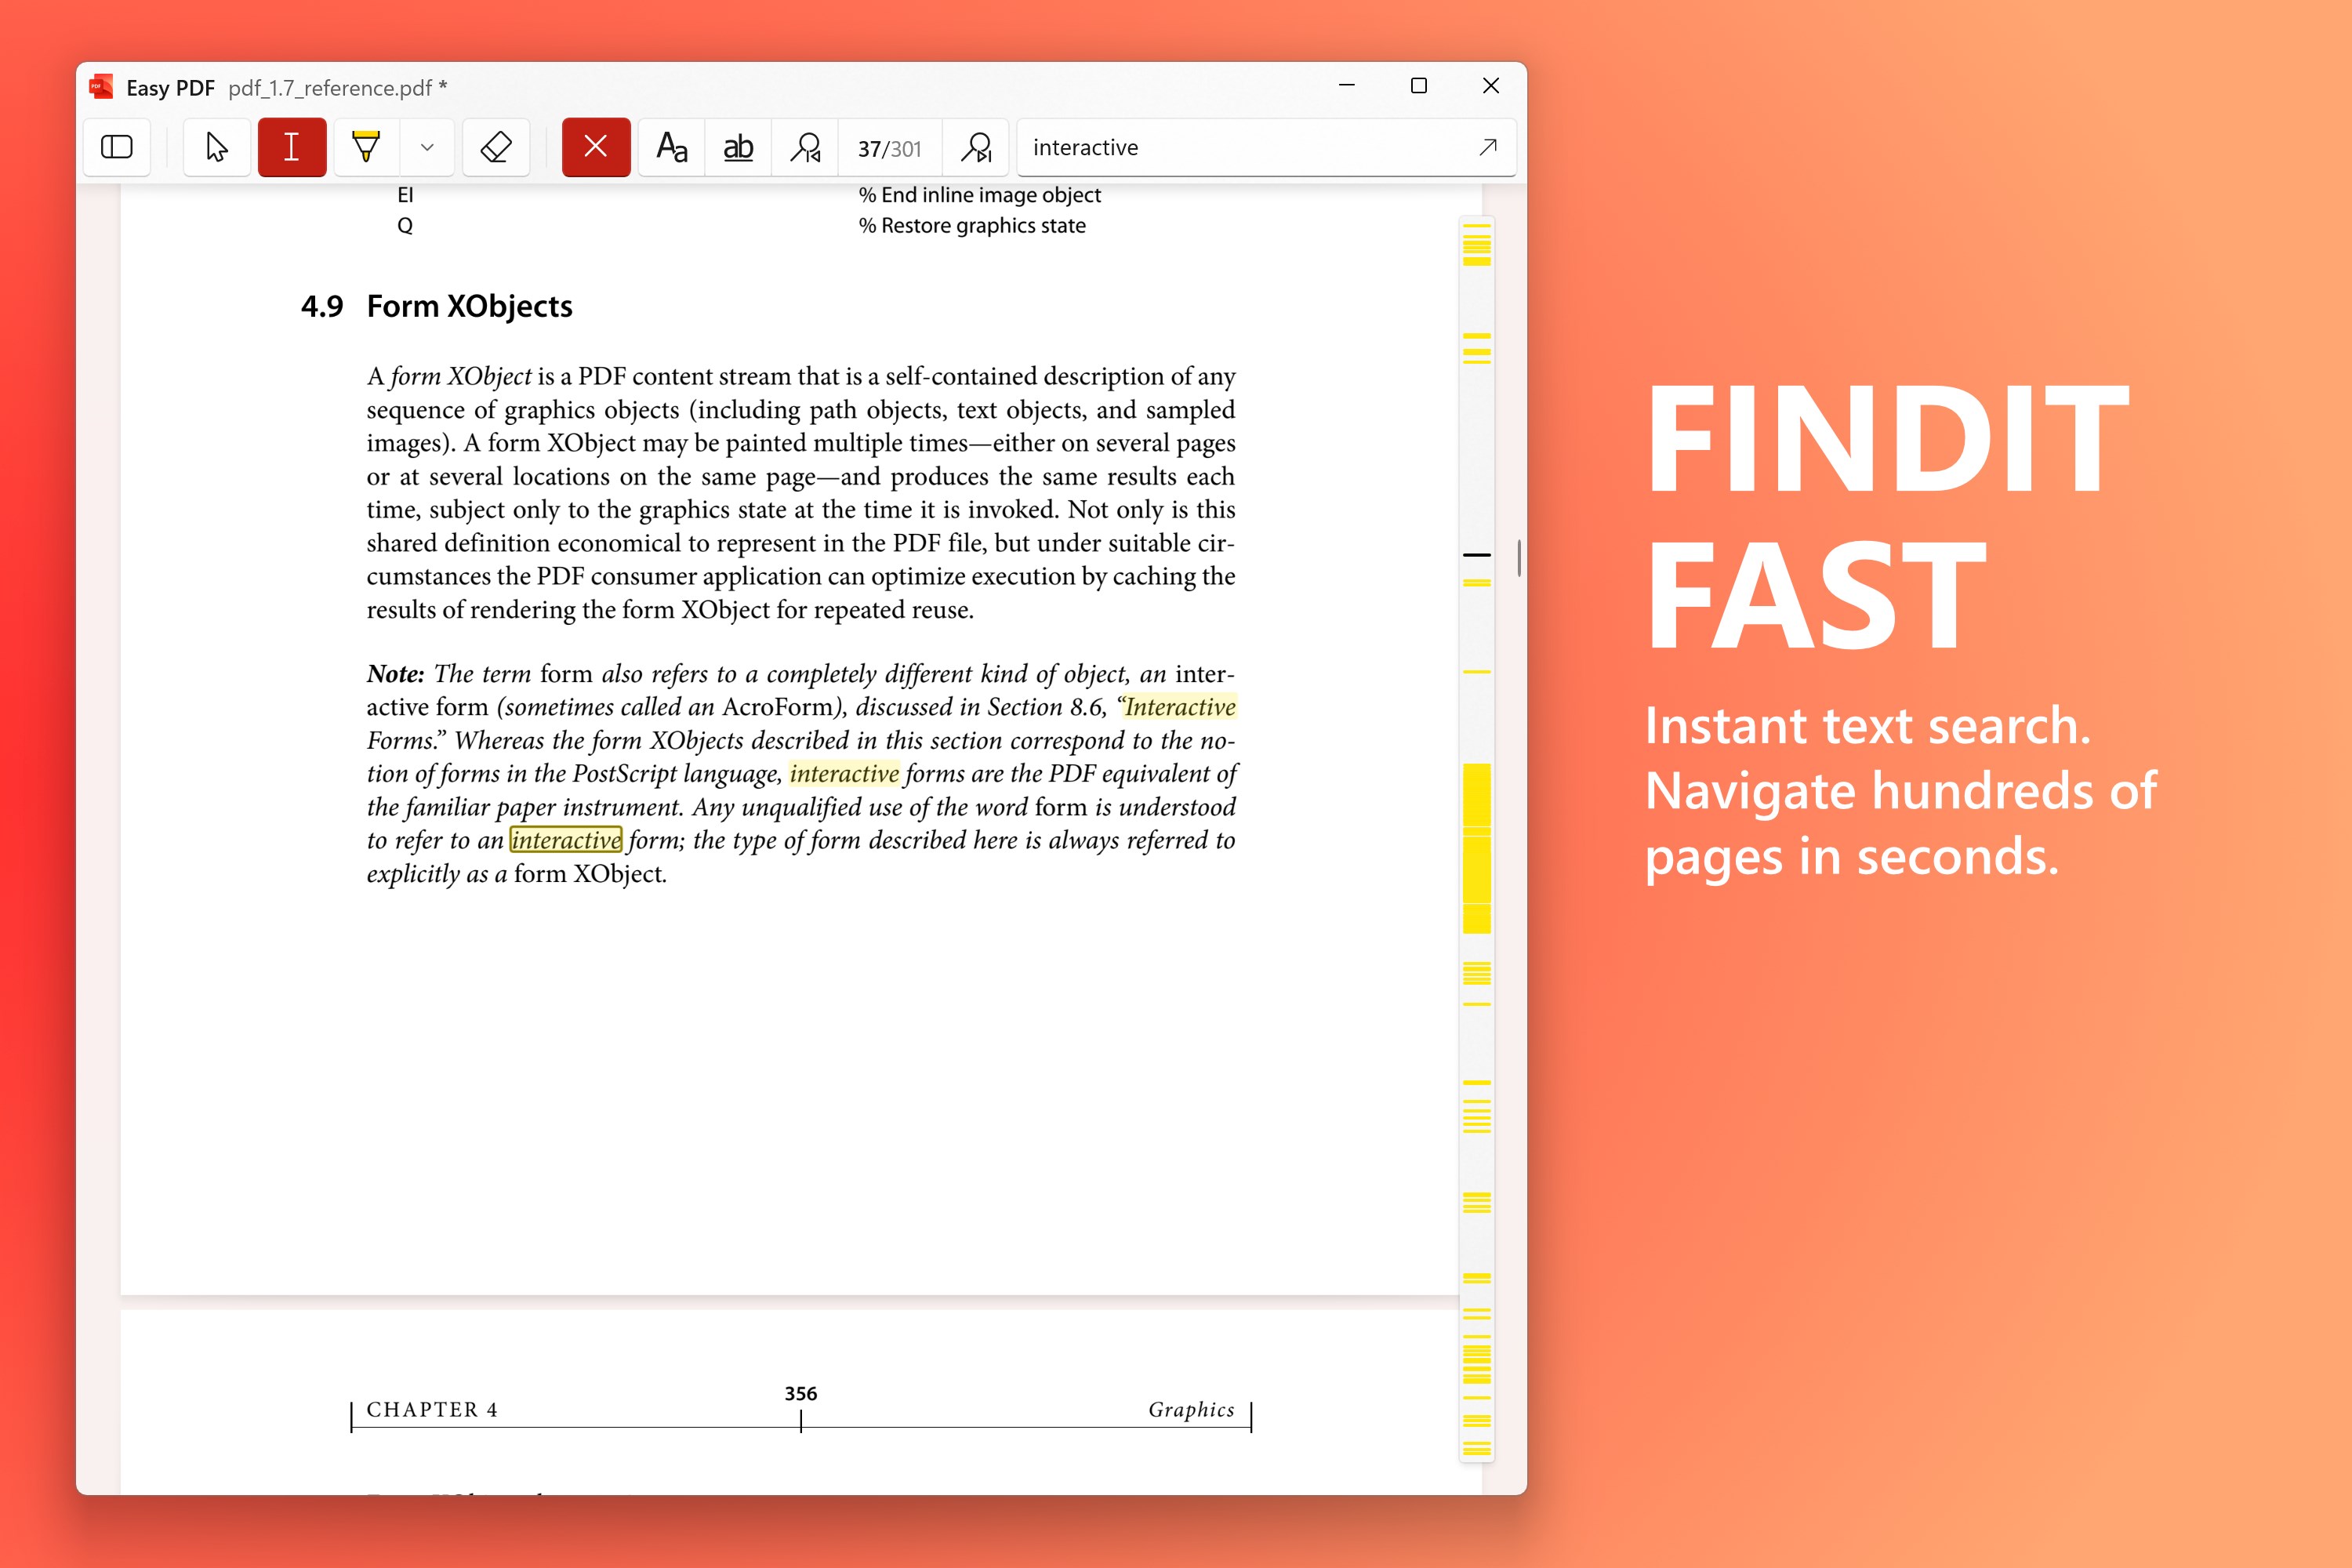
Task: Minimize the Easy PDF window
Action: tap(1347, 86)
